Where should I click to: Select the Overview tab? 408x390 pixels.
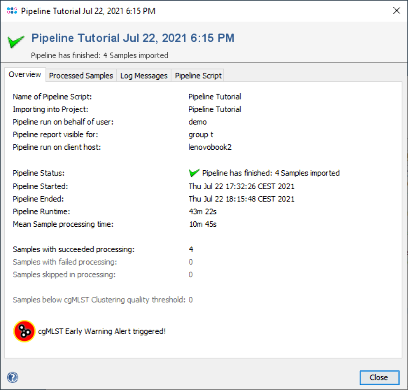(25, 75)
